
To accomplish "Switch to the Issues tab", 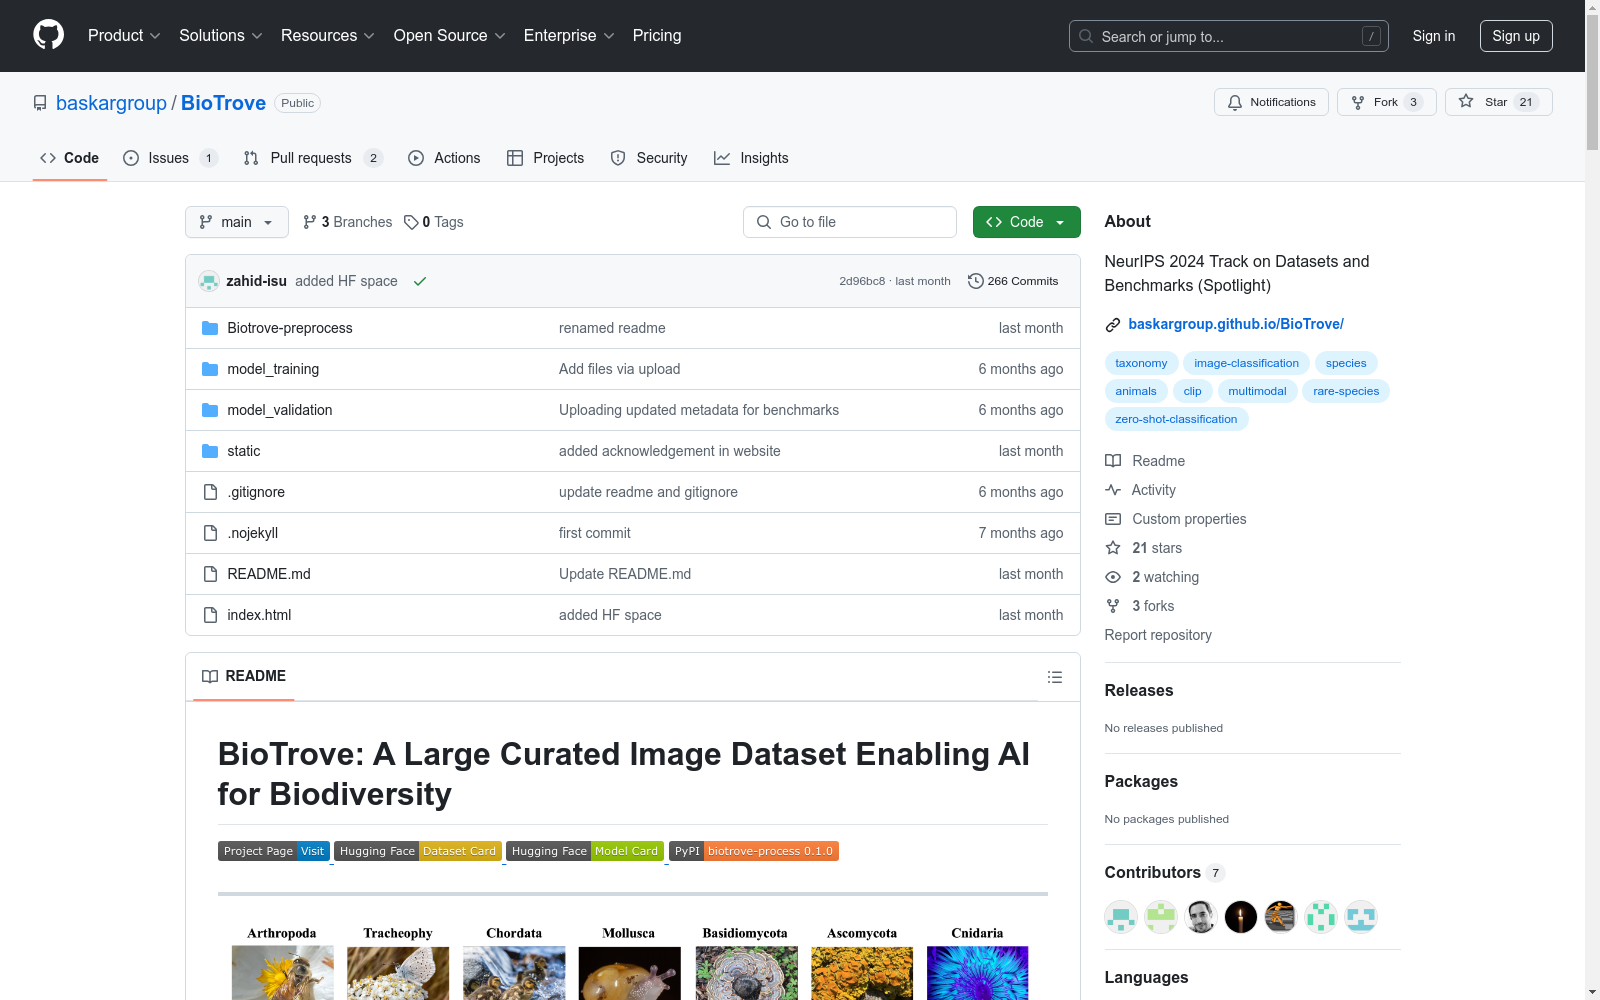I will [170, 158].
